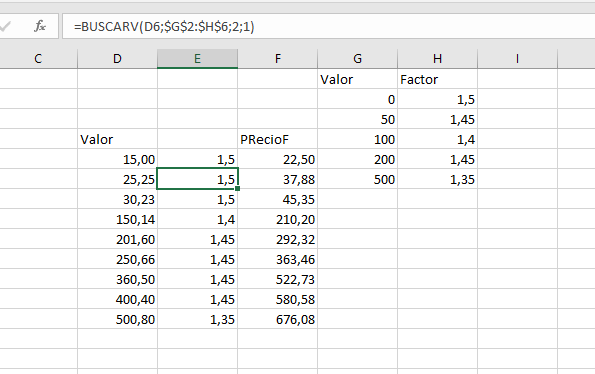The width and height of the screenshot is (595, 374).
Task: Click the confirm checkmark icon in formula bar
Action: point(5,26)
